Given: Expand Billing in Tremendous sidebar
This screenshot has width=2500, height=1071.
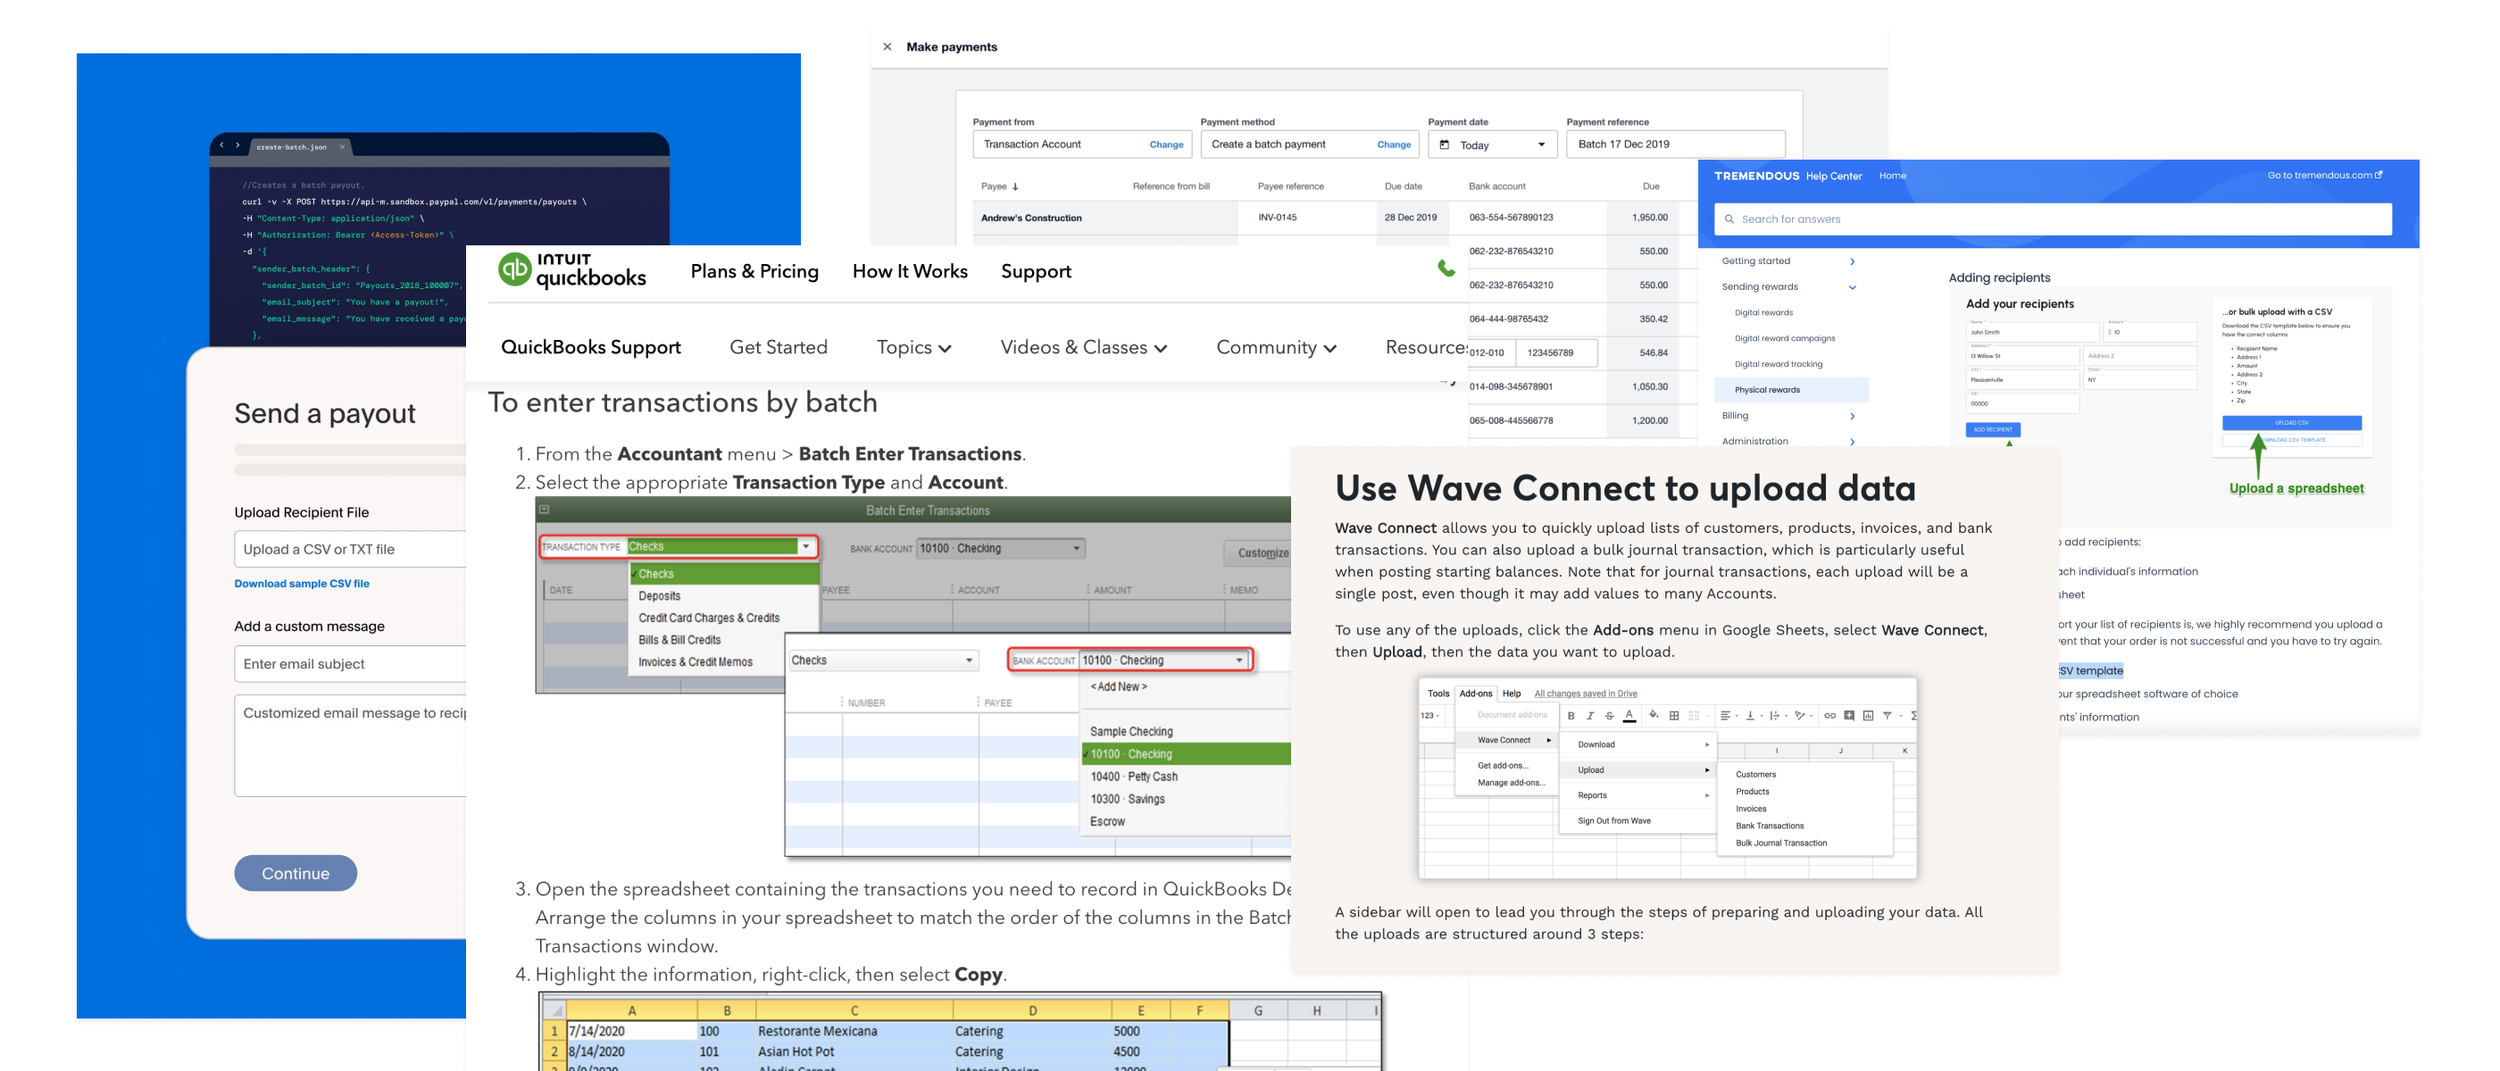Looking at the screenshot, I should pyautogui.click(x=1852, y=416).
